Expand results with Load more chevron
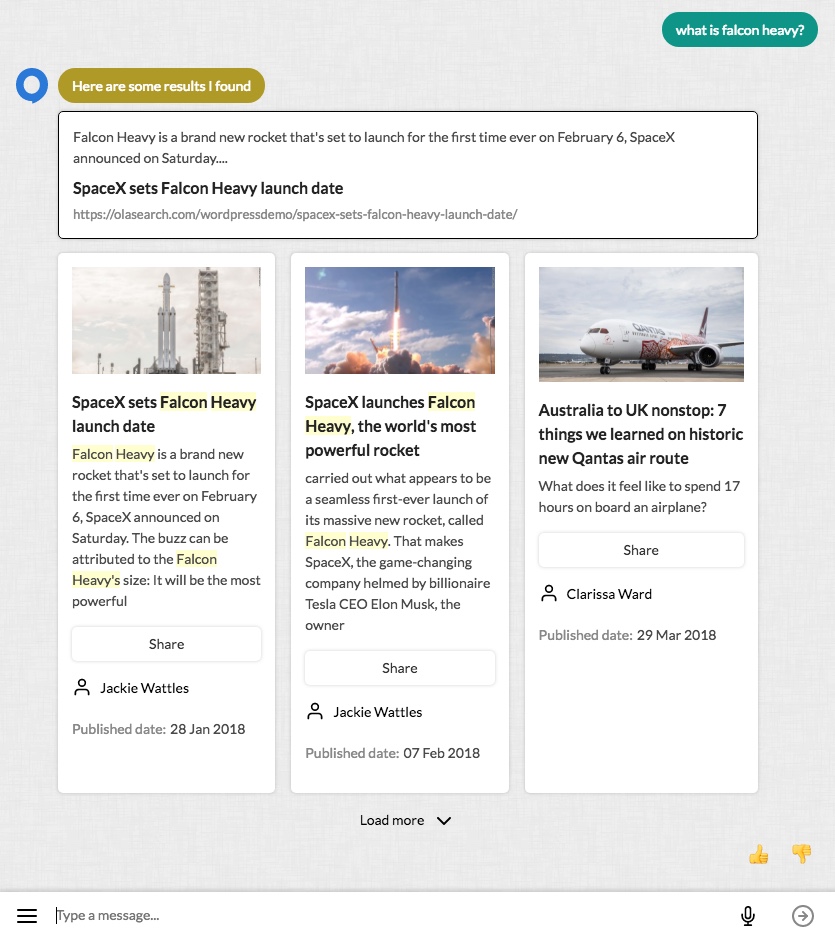The width and height of the screenshot is (835, 940). click(x=444, y=821)
